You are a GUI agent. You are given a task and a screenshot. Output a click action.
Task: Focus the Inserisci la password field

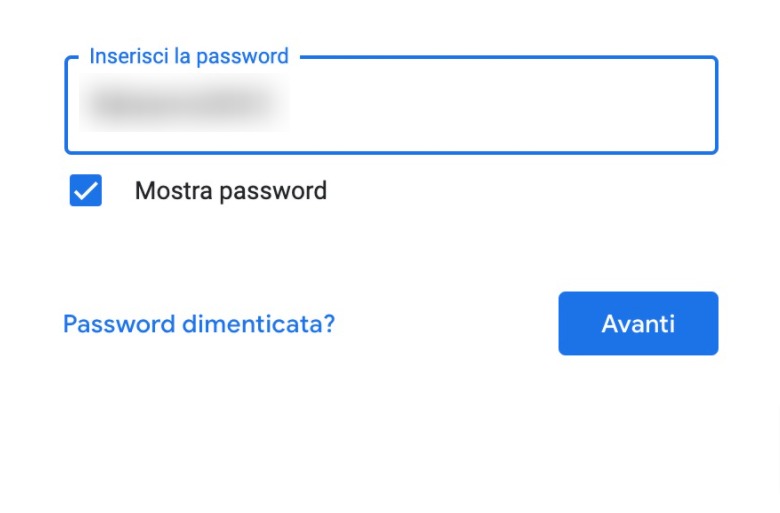coord(391,104)
